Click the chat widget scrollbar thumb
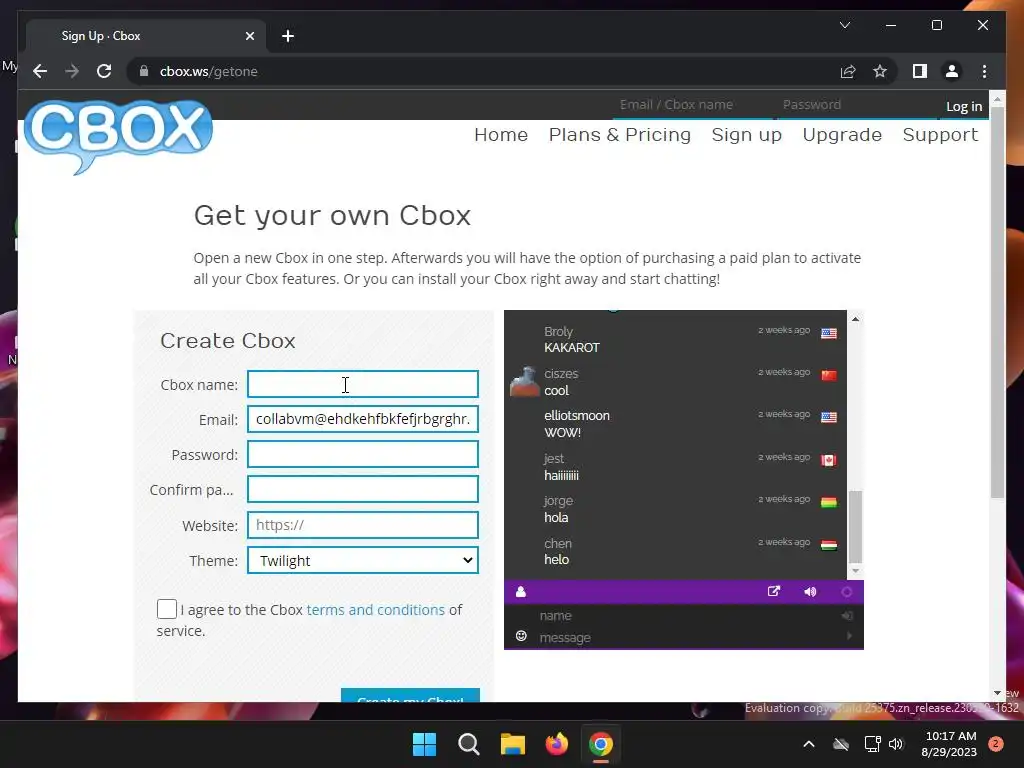Screen dimensions: 1024x768 [x=855, y=526]
